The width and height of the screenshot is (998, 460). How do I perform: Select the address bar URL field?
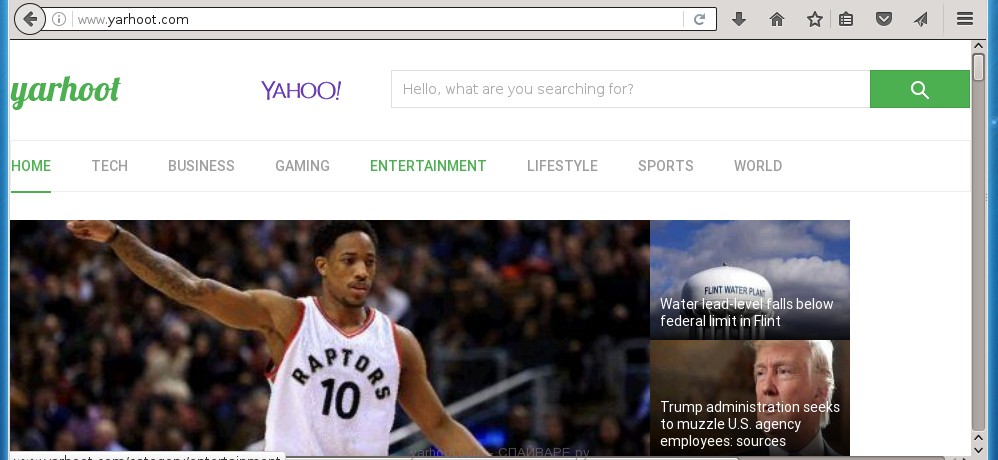click(x=380, y=19)
